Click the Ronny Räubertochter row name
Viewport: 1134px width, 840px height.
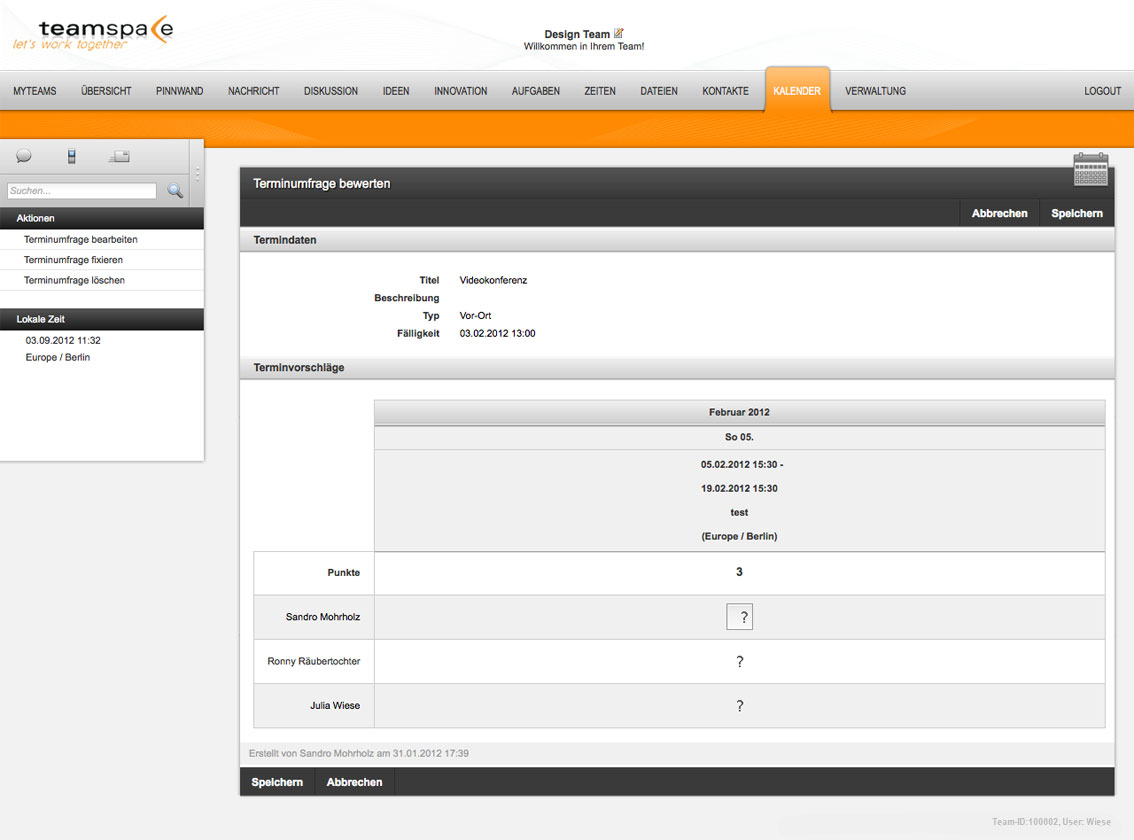pyautogui.click(x=314, y=661)
